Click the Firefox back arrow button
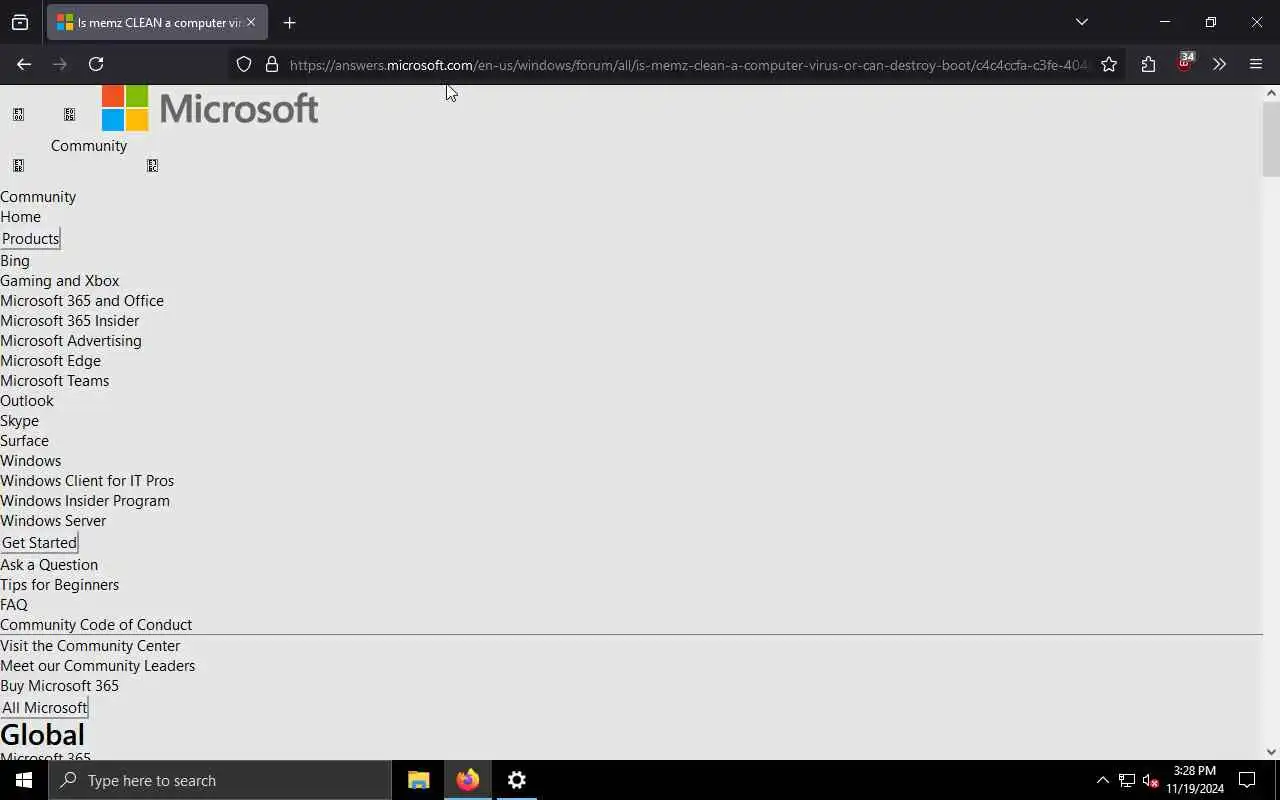Screen dimensions: 1280x800 pyautogui.click(x=24, y=64)
